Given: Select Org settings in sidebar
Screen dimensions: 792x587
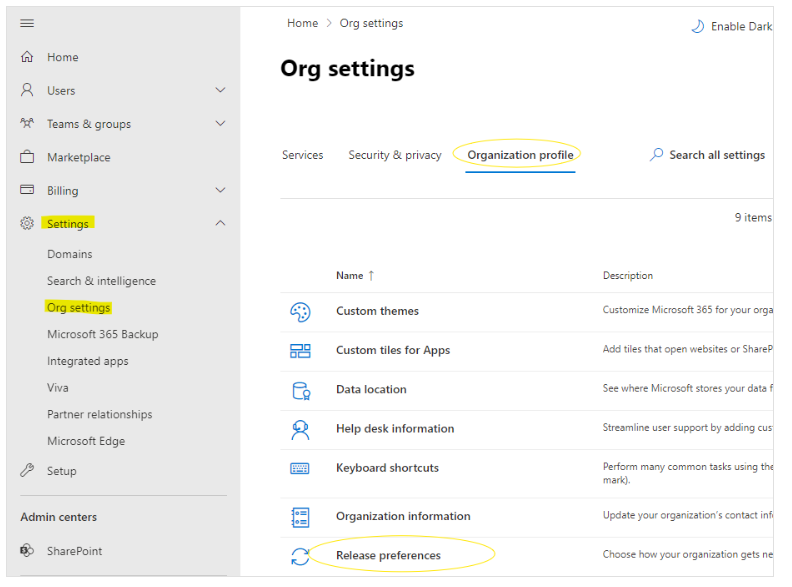Looking at the screenshot, I should click(x=78, y=308).
